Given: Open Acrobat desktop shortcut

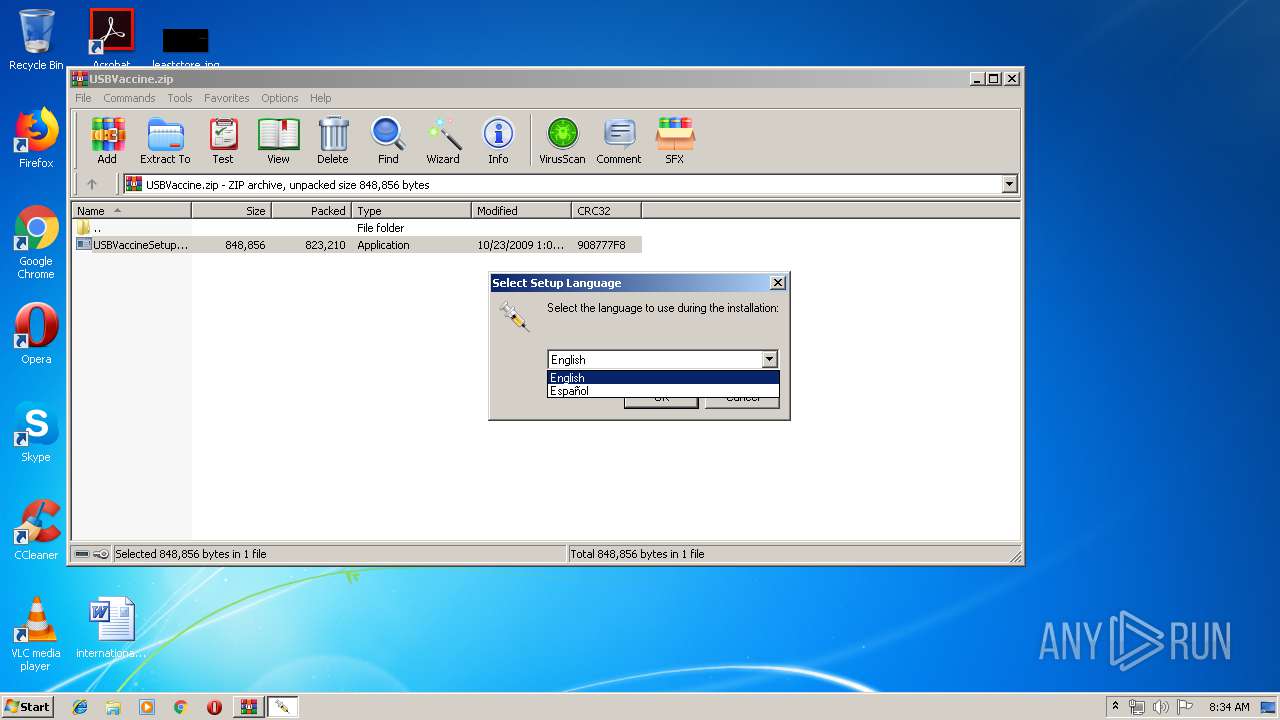Looking at the screenshot, I should click(x=112, y=36).
